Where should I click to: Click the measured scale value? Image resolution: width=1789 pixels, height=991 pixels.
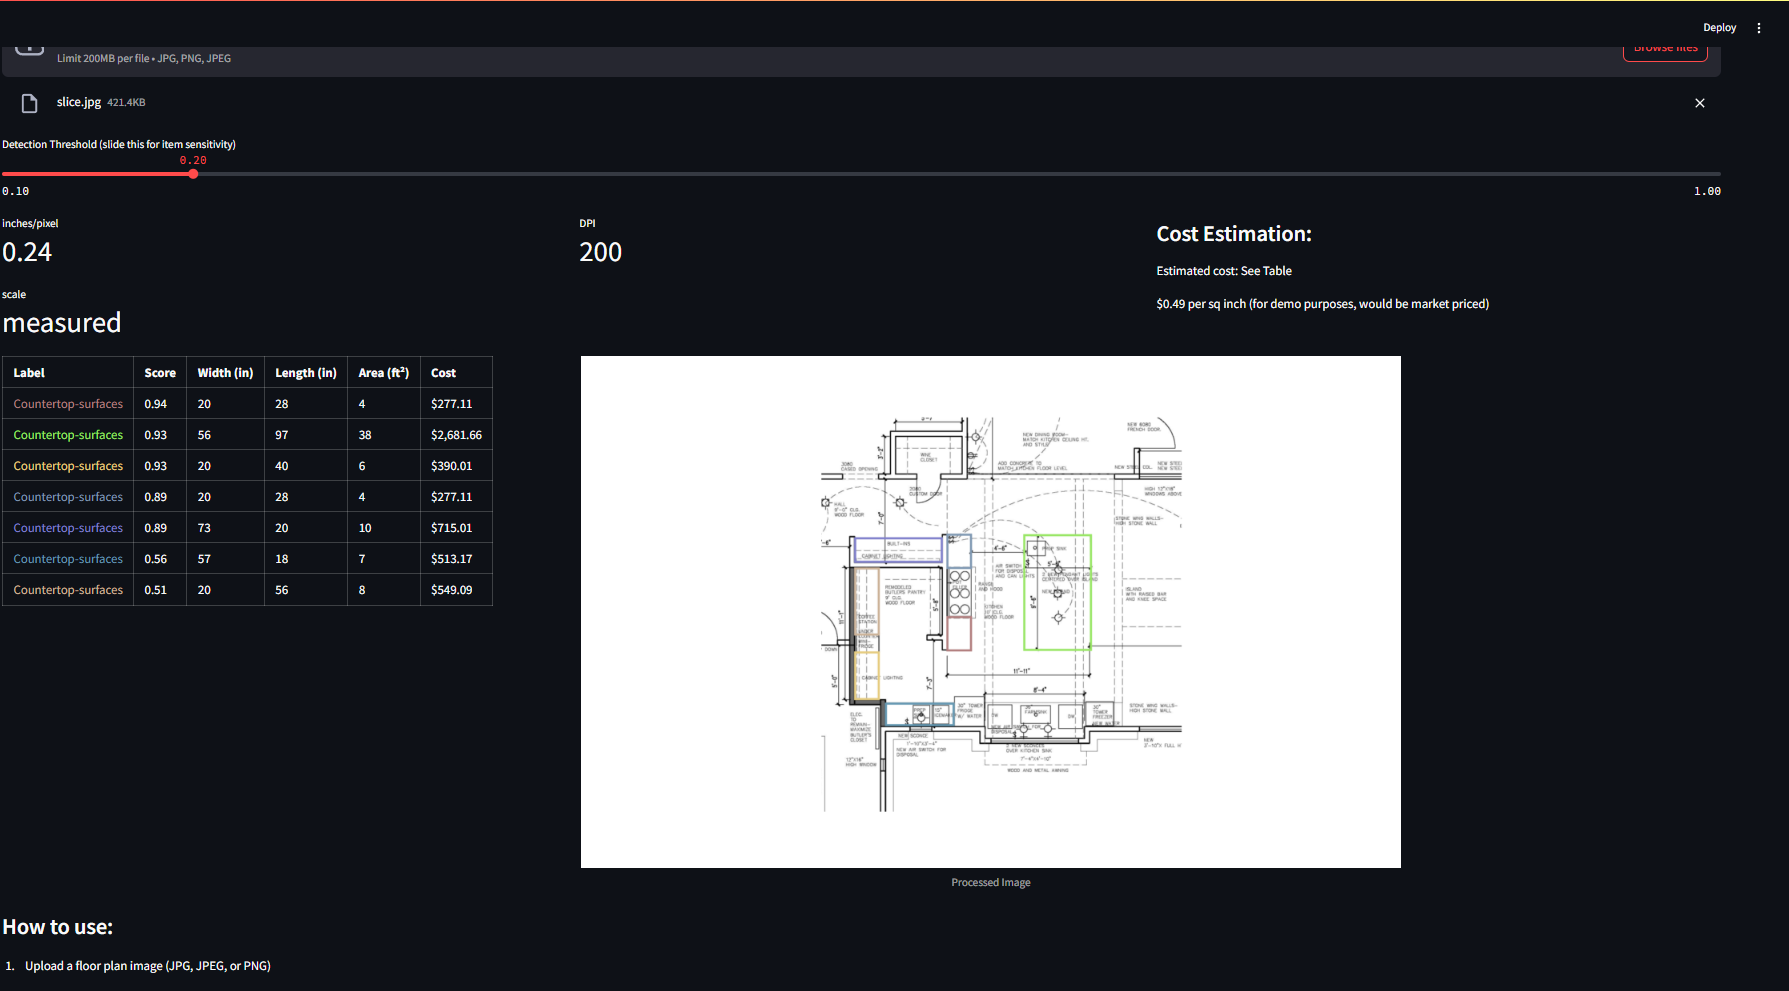[x=61, y=322]
